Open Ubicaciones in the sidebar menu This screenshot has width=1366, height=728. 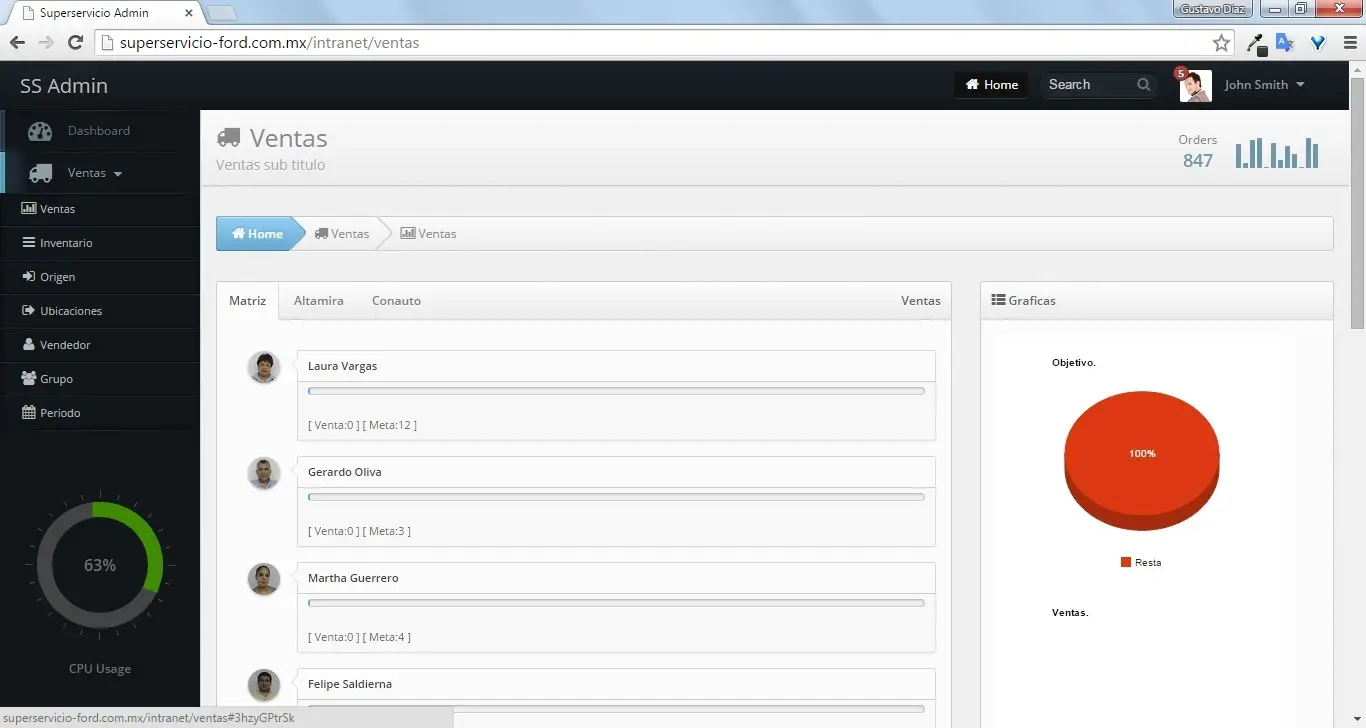point(100,311)
